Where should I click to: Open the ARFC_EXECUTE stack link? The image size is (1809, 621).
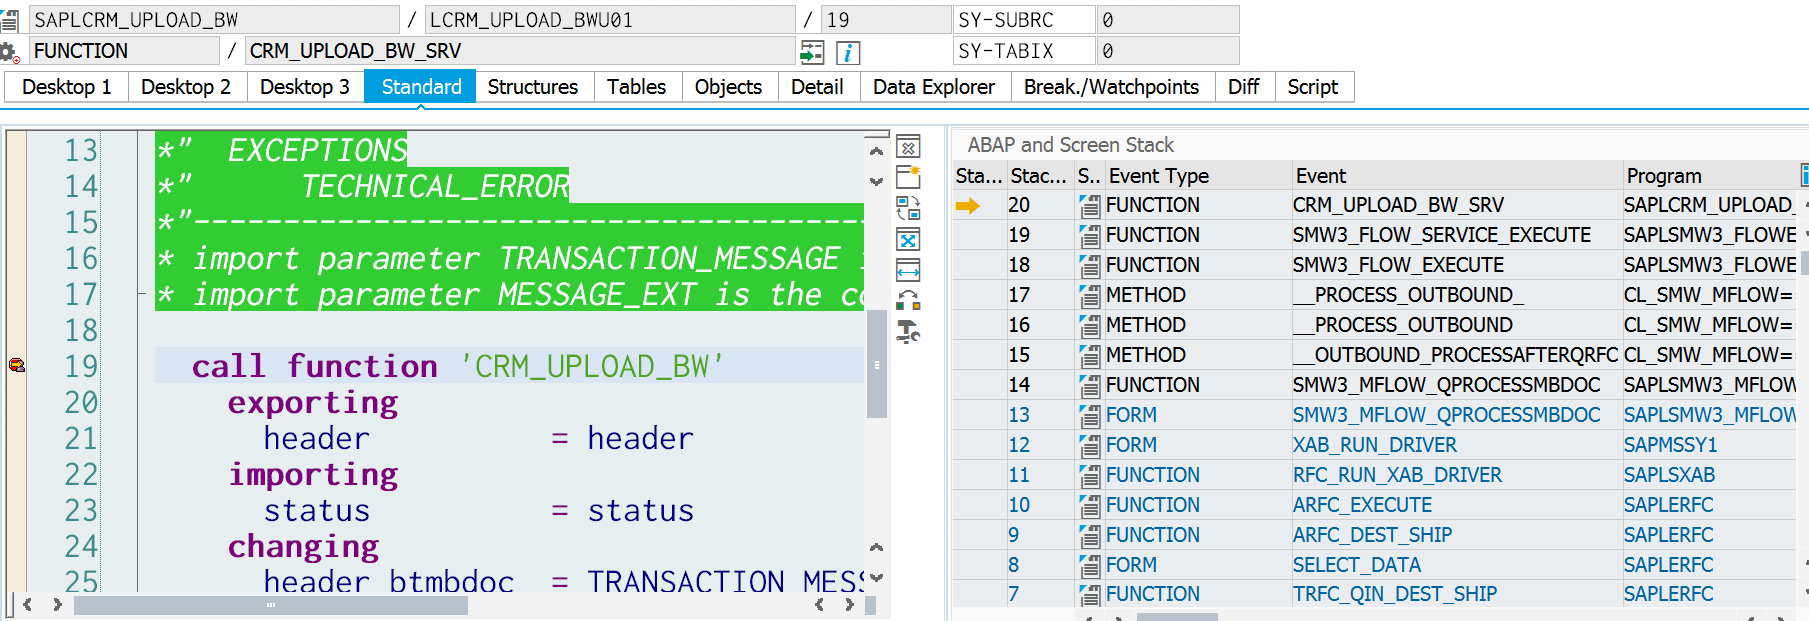point(1362,505)
